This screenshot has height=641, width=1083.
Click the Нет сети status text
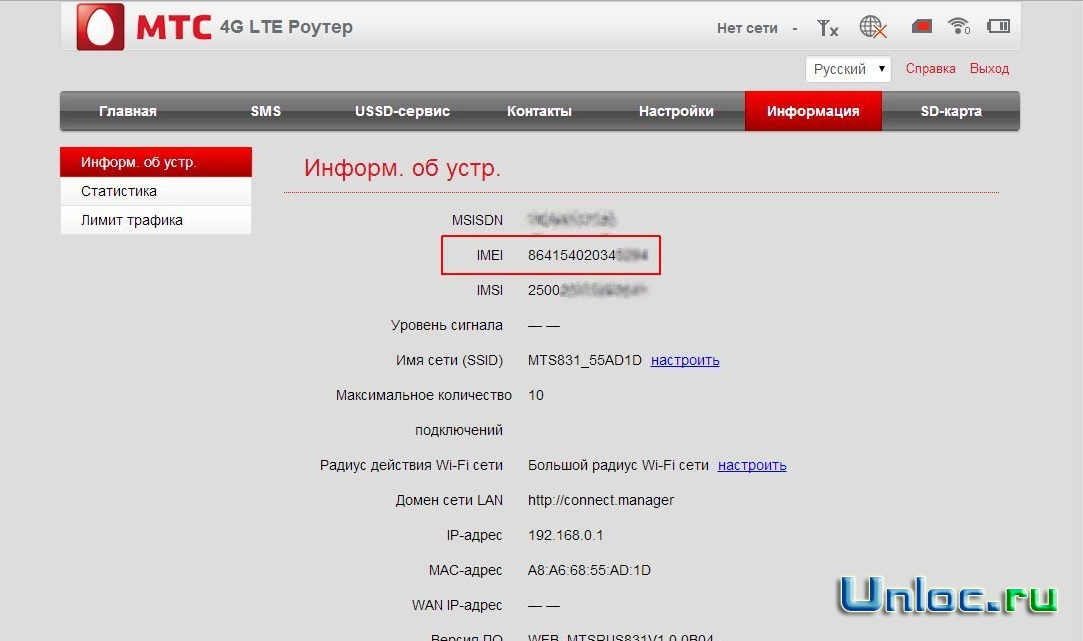point(747,28)
